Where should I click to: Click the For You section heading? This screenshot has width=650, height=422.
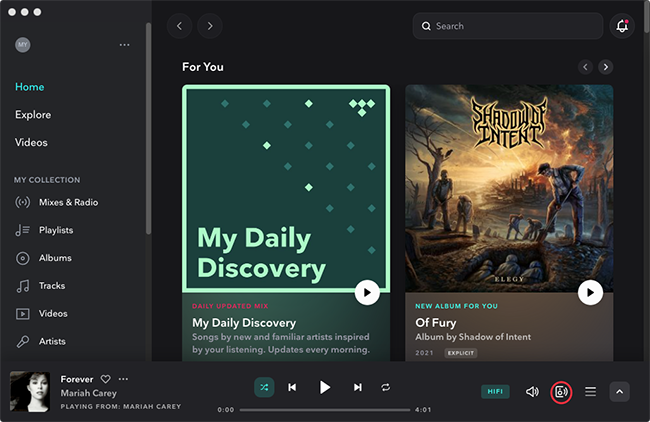203,67
